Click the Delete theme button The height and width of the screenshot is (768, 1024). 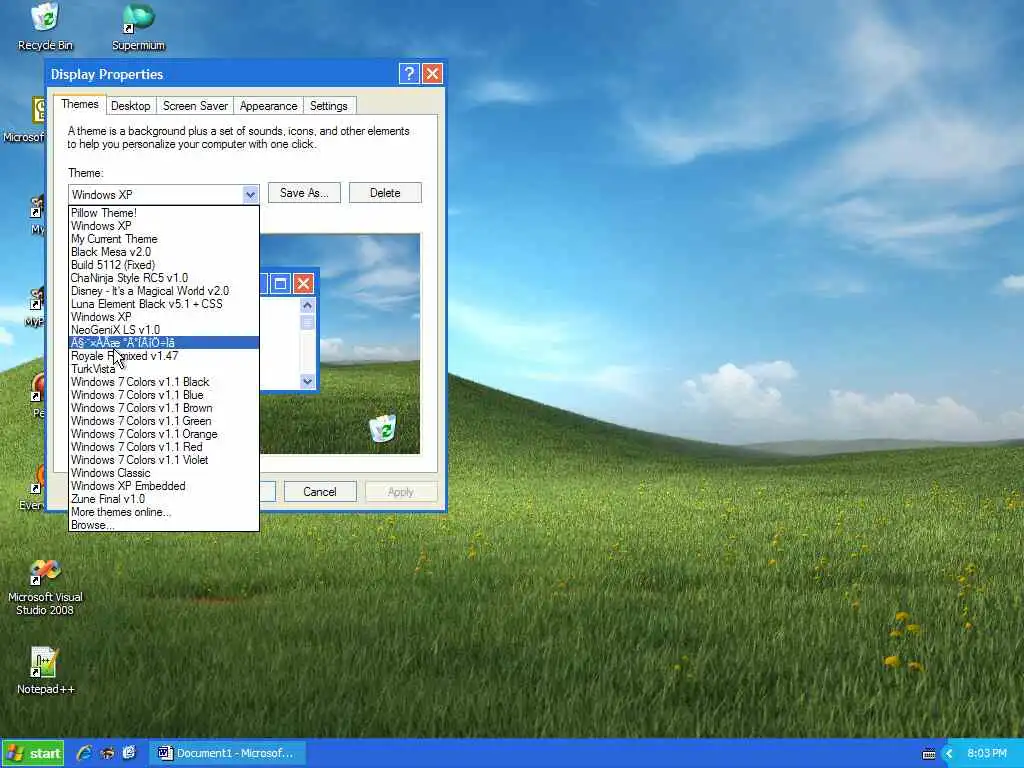click(385, 193)
